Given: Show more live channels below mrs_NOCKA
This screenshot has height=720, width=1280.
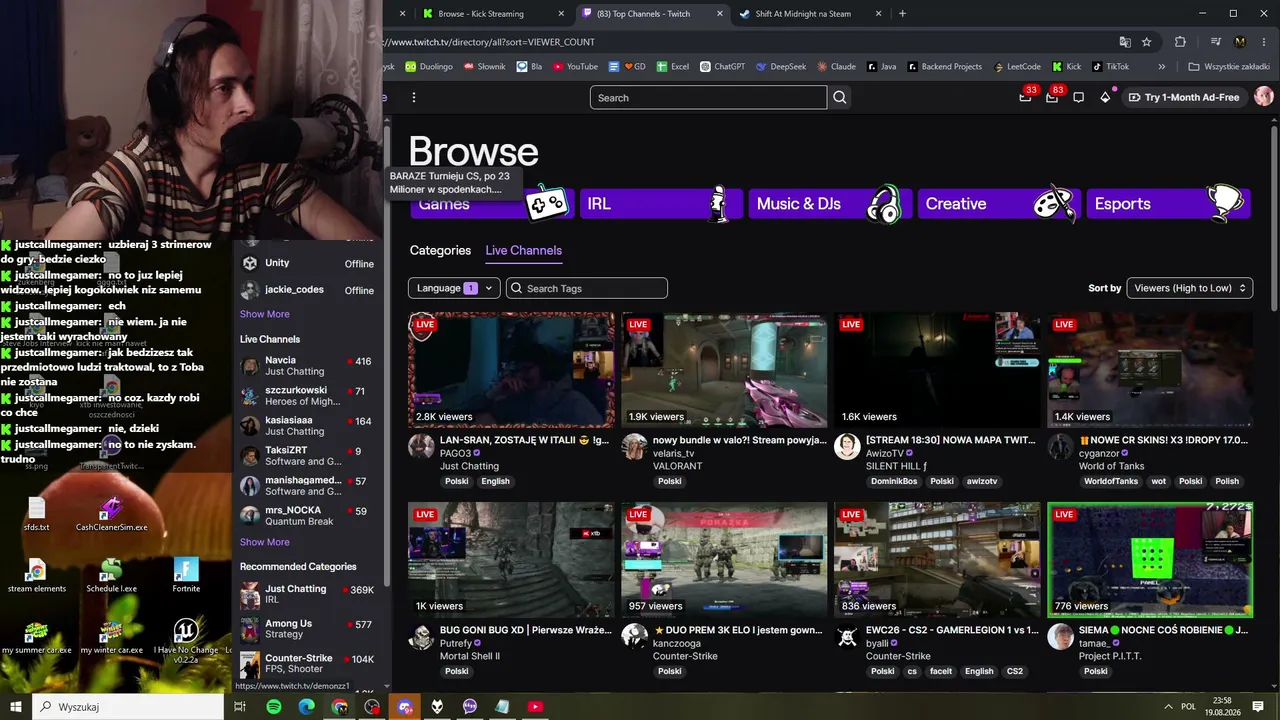Looking at the screenshot, I should pos(264,542).
